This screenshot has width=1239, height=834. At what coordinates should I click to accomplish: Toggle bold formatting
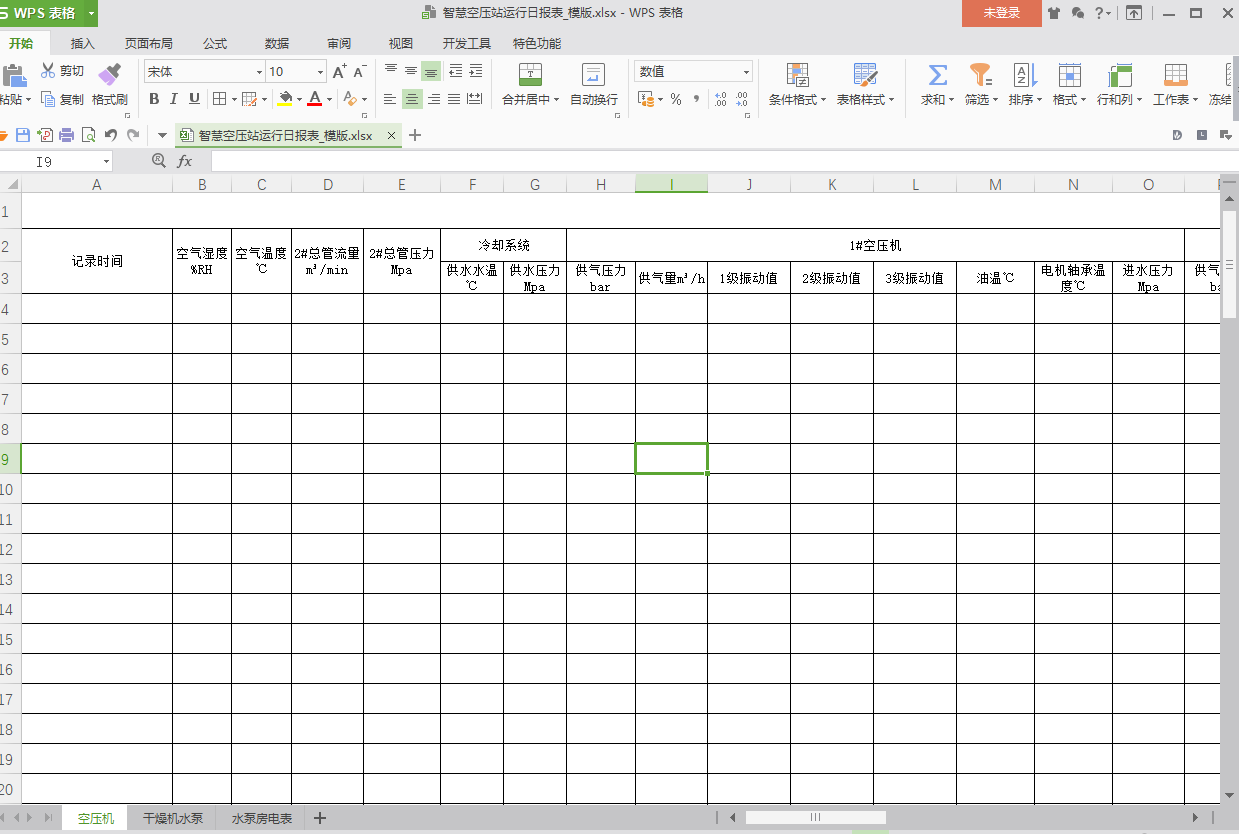(153, 99)
